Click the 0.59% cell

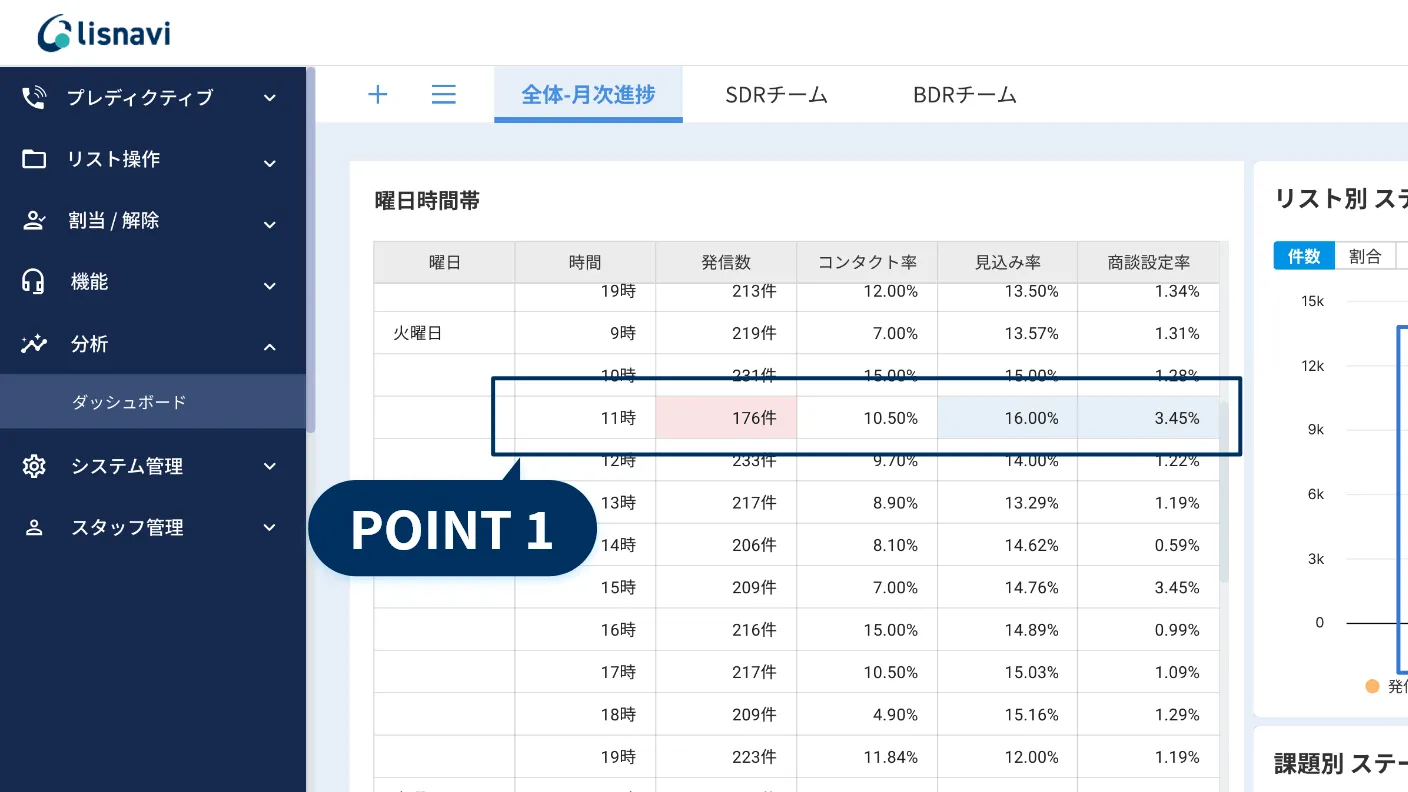point(1148,545)
